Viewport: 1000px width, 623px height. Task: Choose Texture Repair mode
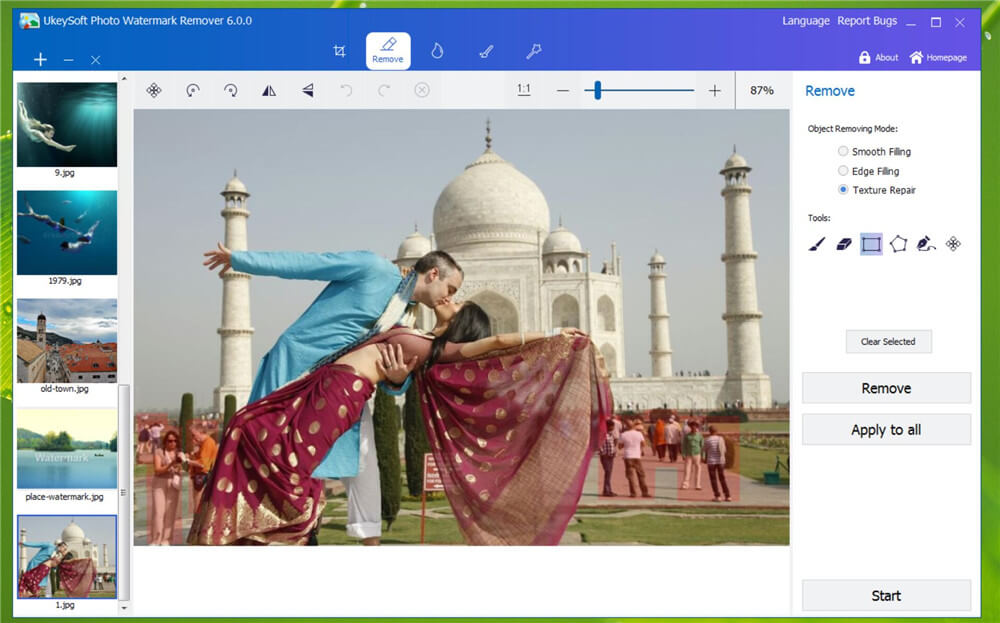tap(843, 190)
